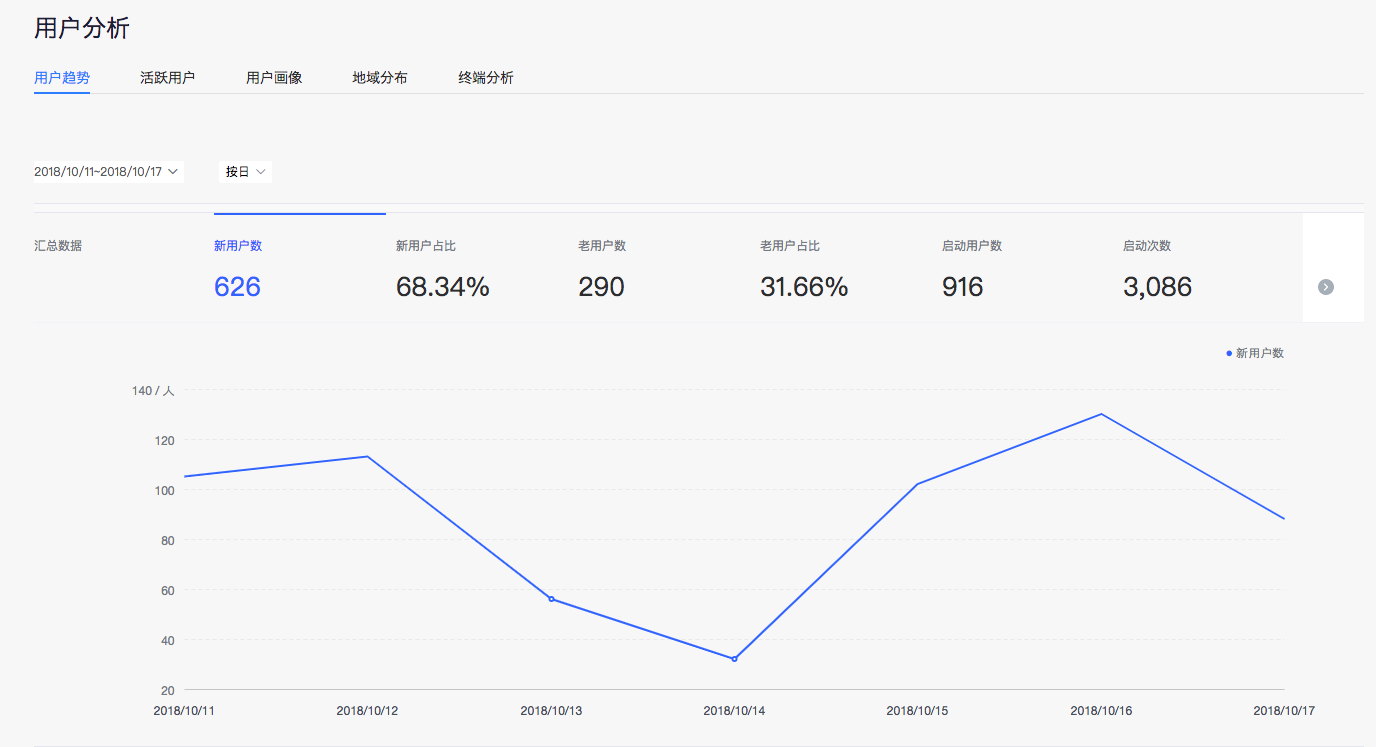Toggle the 新用户数 legend series
The width and height of the screenshot is (1376, 747).
tap(1254, 353)
